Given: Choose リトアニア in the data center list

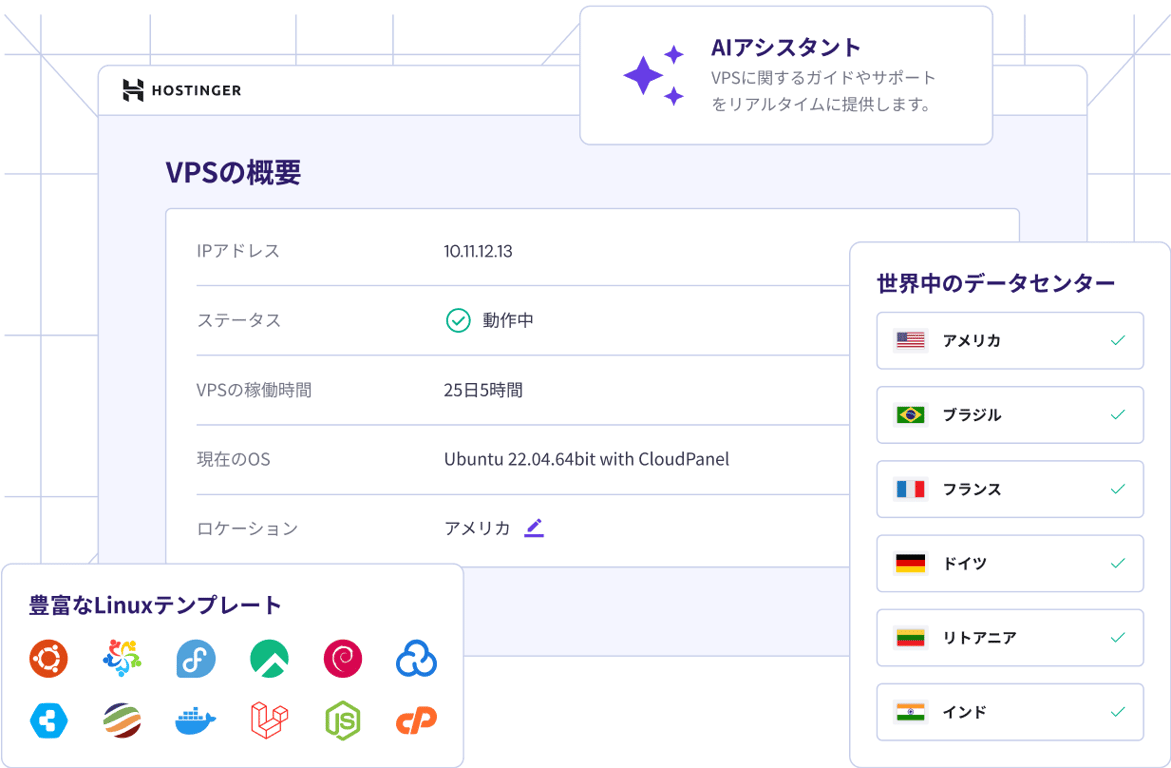Looking at the screenshot, I should pyautogui.click(x=1010, y=638).
